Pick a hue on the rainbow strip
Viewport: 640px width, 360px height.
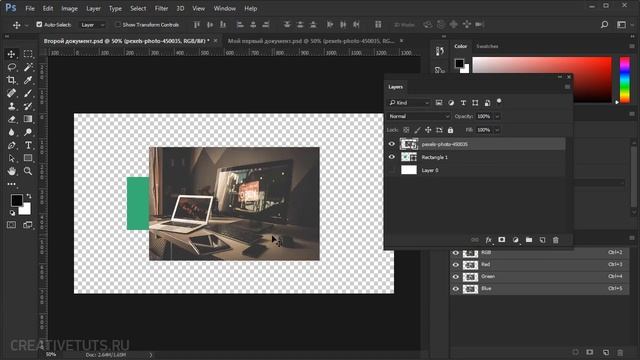tap(624, 80)
